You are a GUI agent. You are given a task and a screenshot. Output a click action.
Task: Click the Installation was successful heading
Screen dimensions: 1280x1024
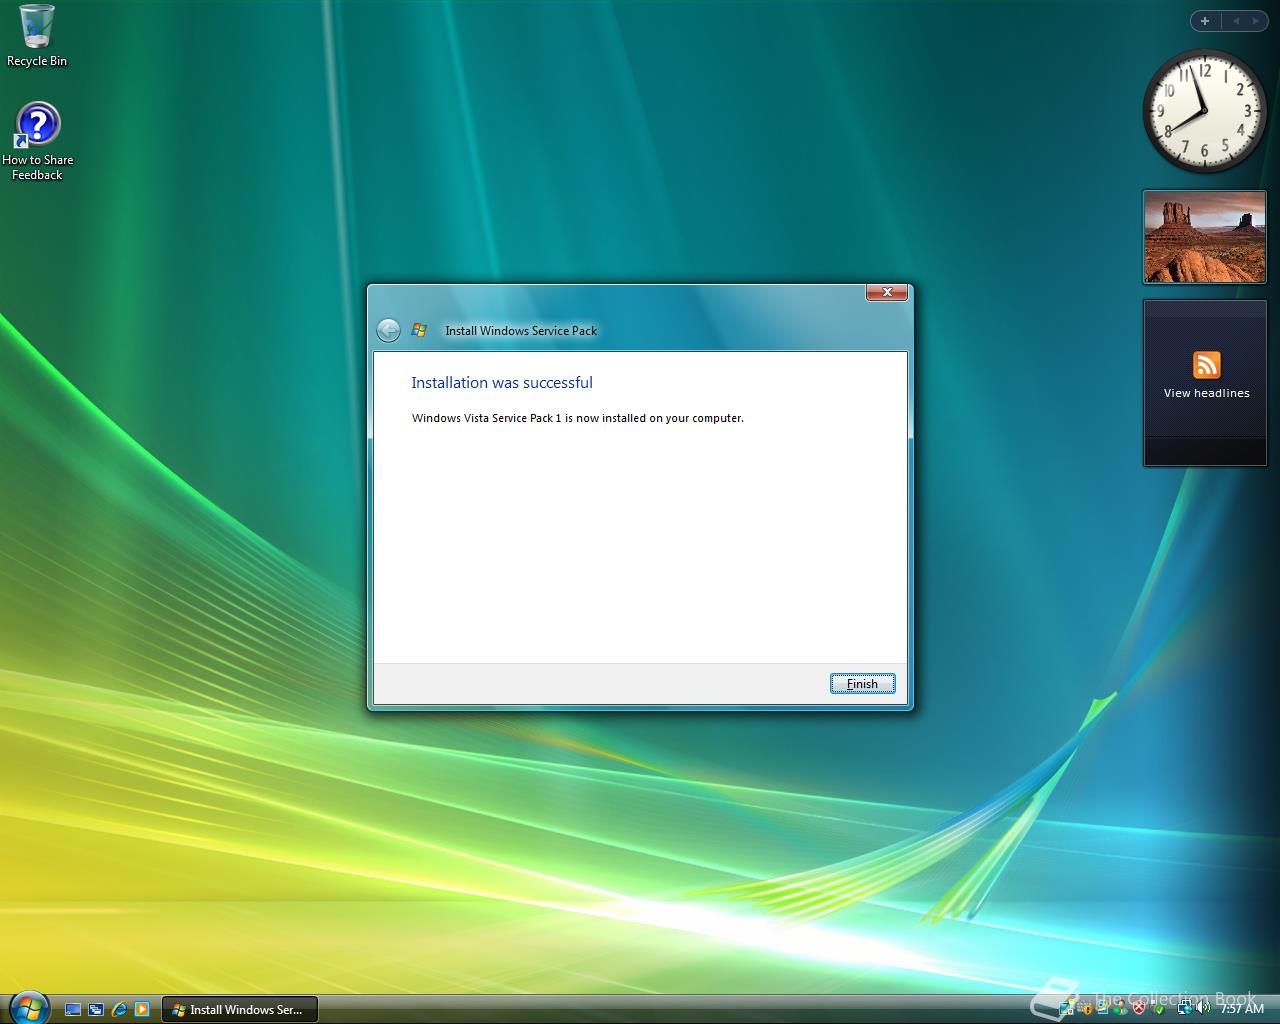click(502, 383)
